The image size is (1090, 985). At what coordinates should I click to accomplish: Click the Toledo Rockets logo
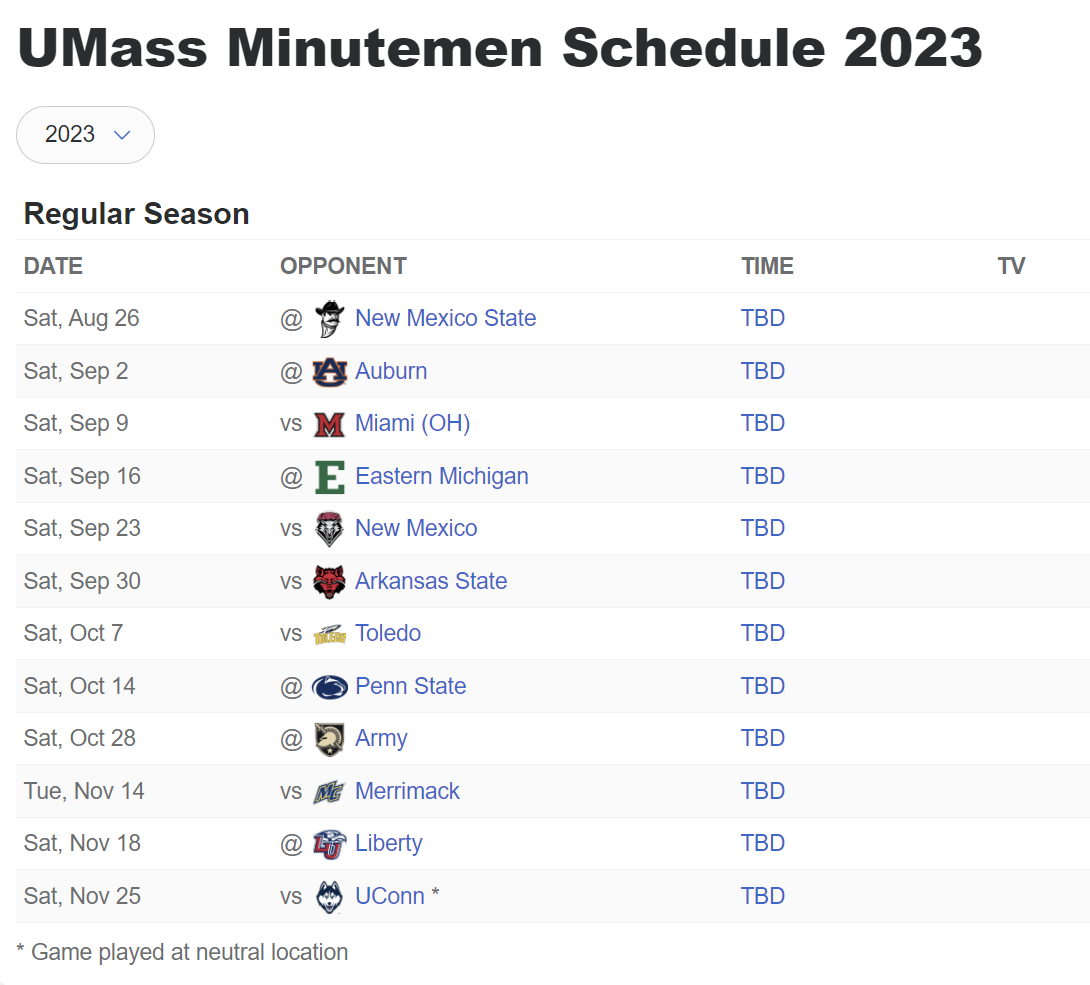point(330,634)
